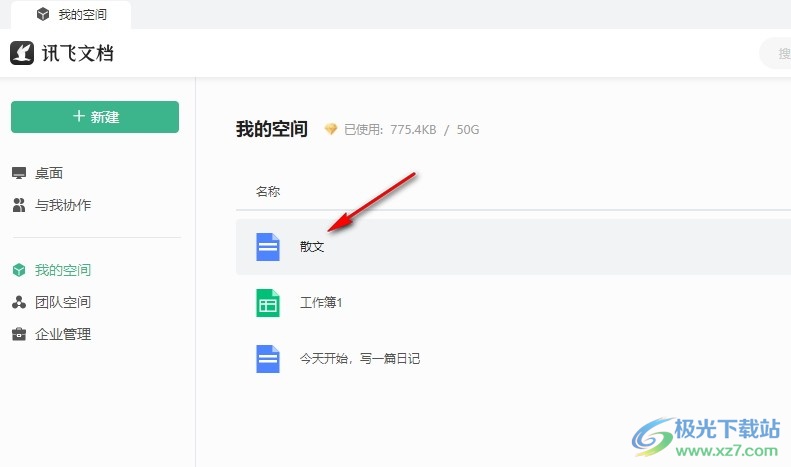Click the cube icon in the 我的空间 tab
The image size is (791, 467).
43,14
